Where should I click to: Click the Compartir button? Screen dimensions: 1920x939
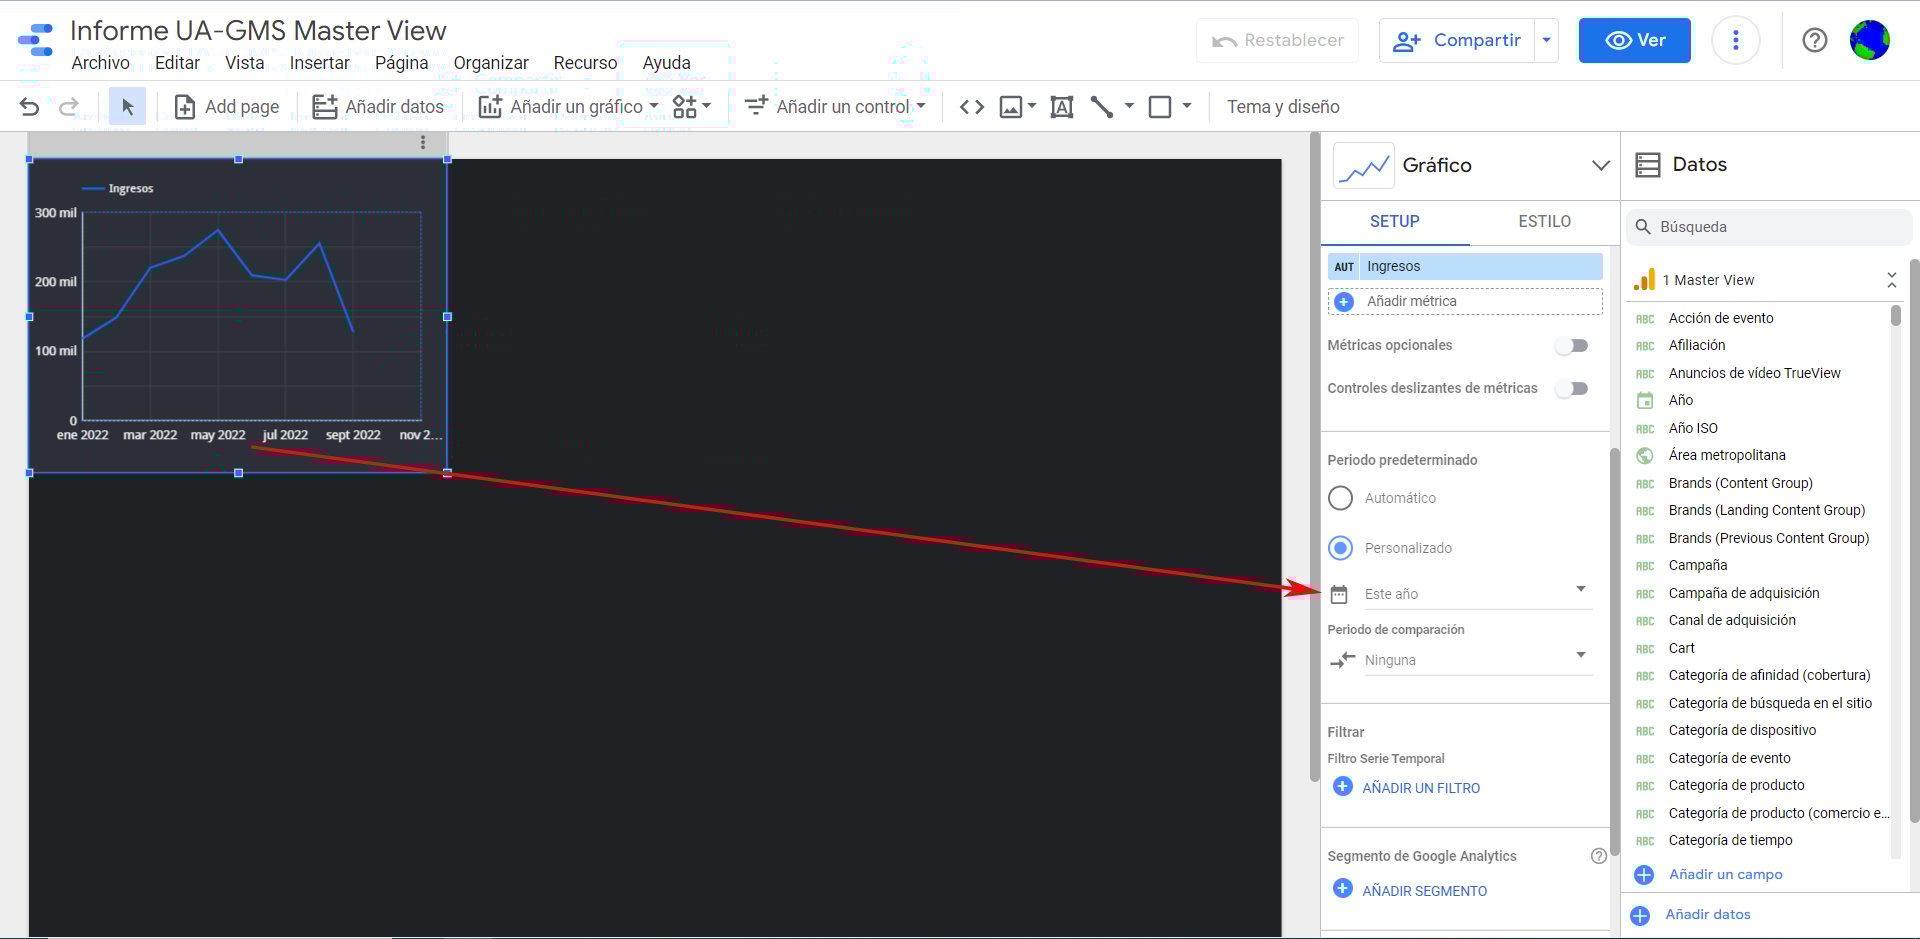coord(1457,40)
